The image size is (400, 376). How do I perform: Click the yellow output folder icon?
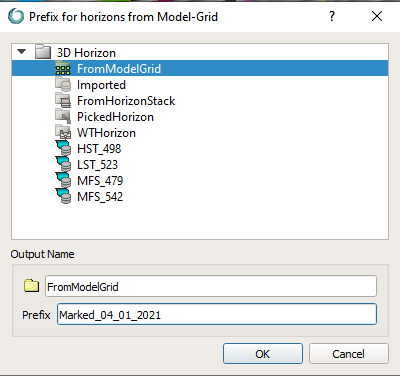click(x=31, y=286)
